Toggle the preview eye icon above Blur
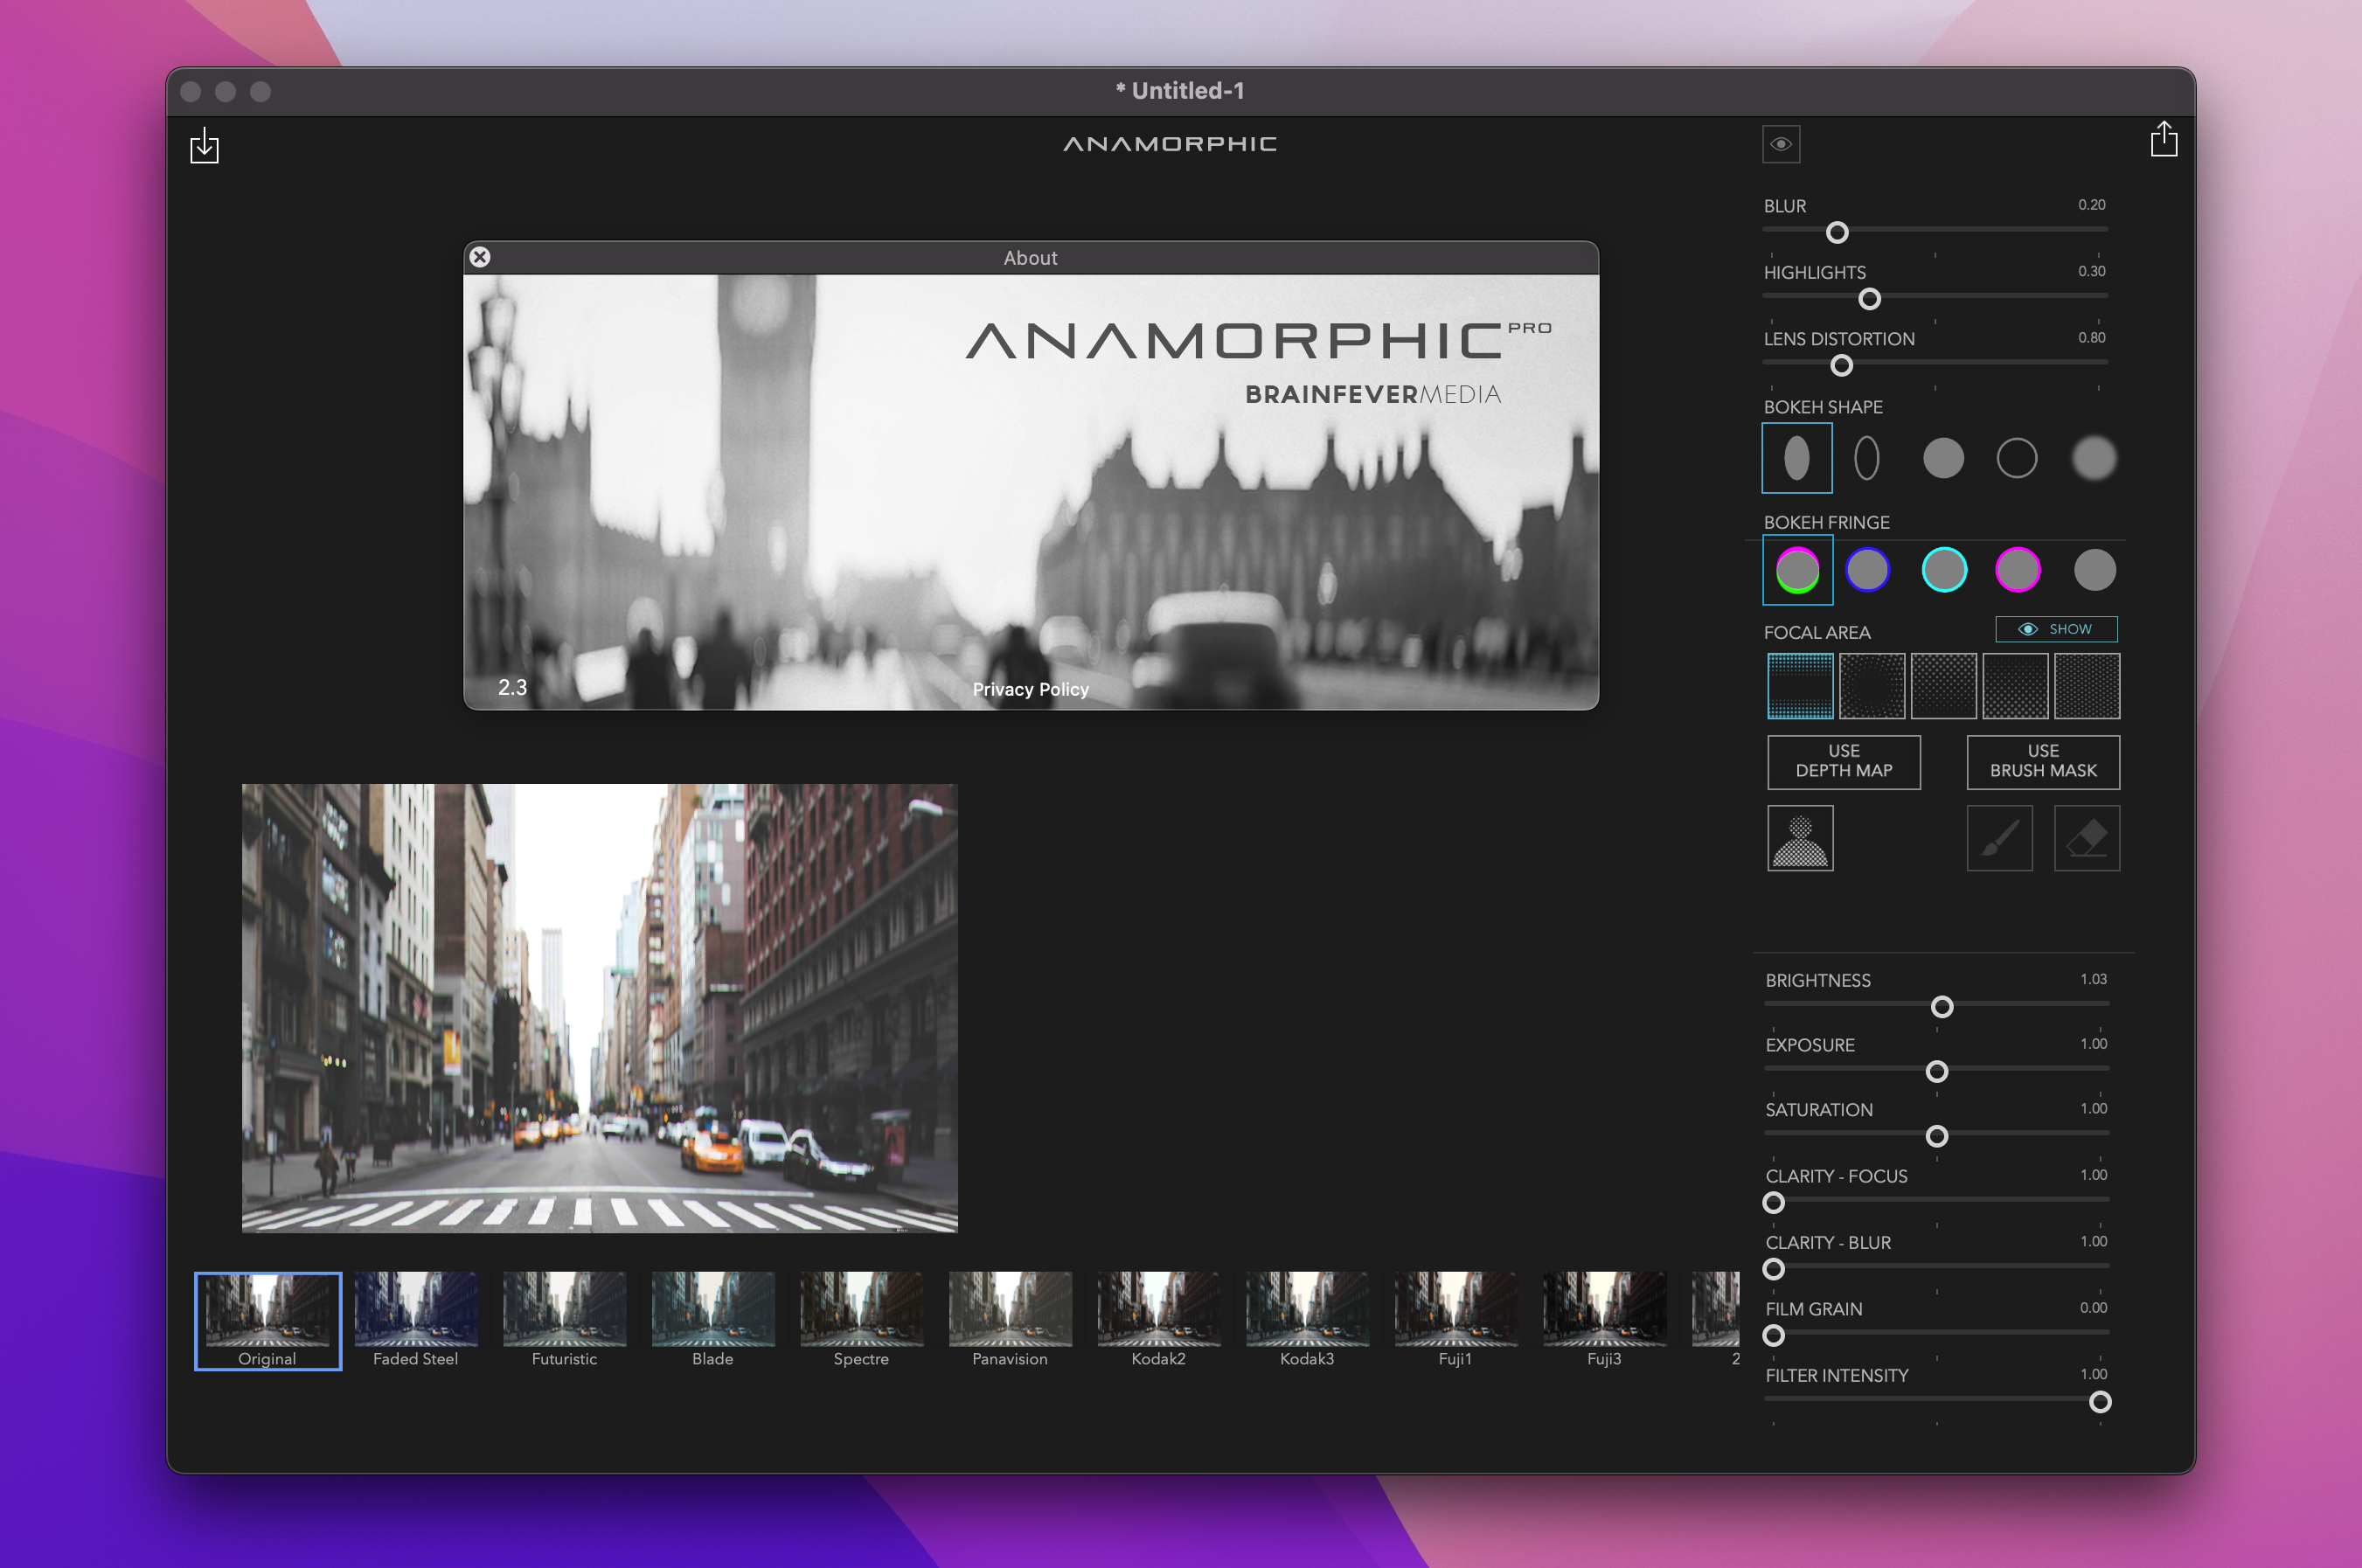2362x1568 pixels. click(1780, 144)
